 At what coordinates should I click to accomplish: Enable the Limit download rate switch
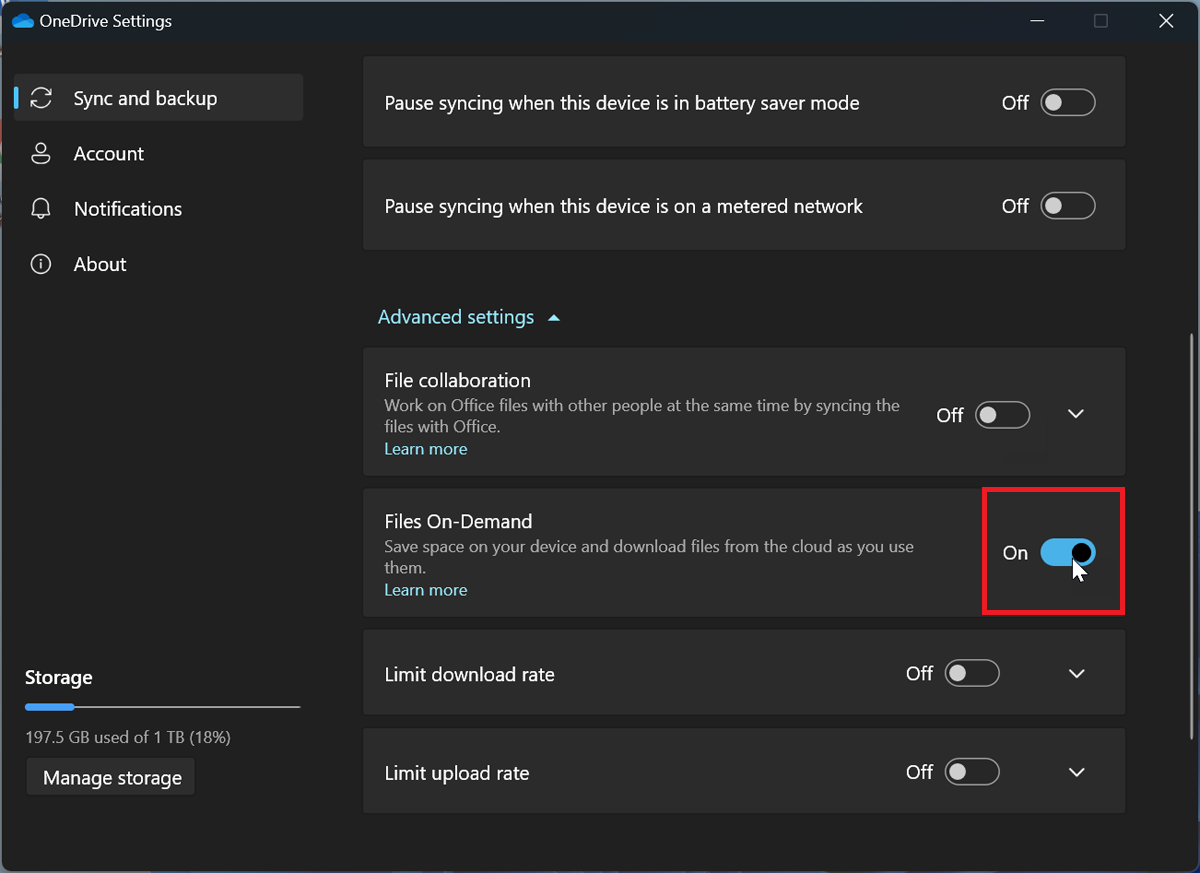coord(971,673)
